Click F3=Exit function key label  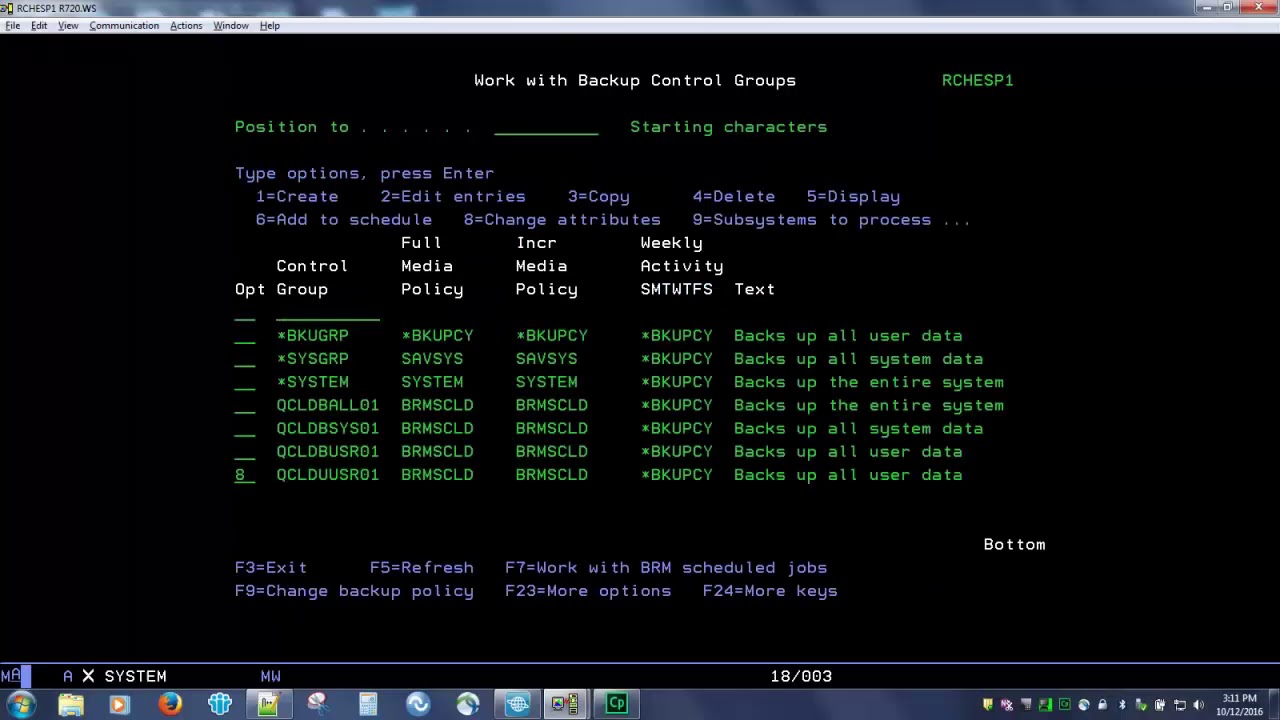(x=271, y=568)
